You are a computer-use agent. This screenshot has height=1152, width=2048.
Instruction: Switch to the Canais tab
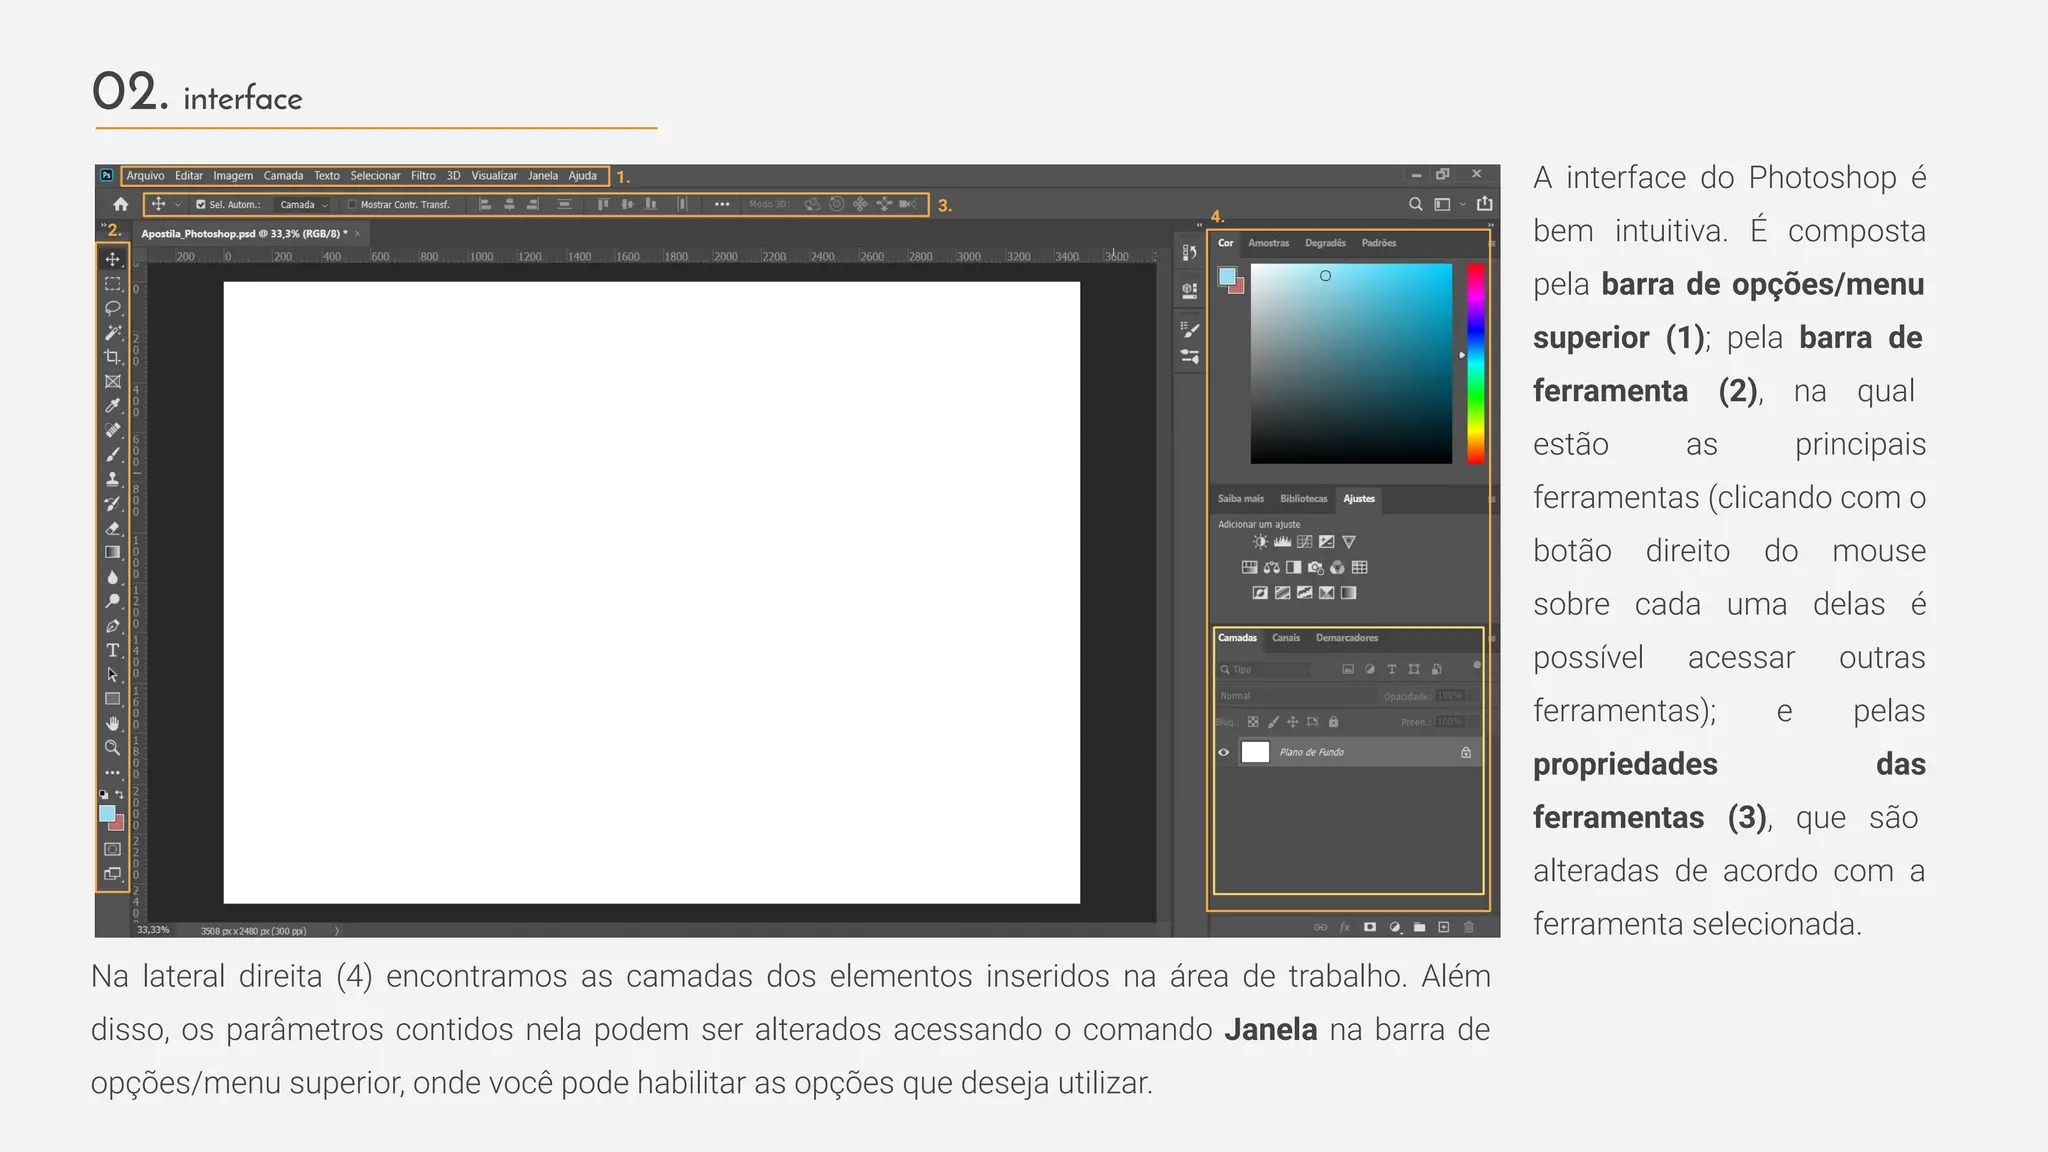pyautogui.click(x=1286, y=638)
